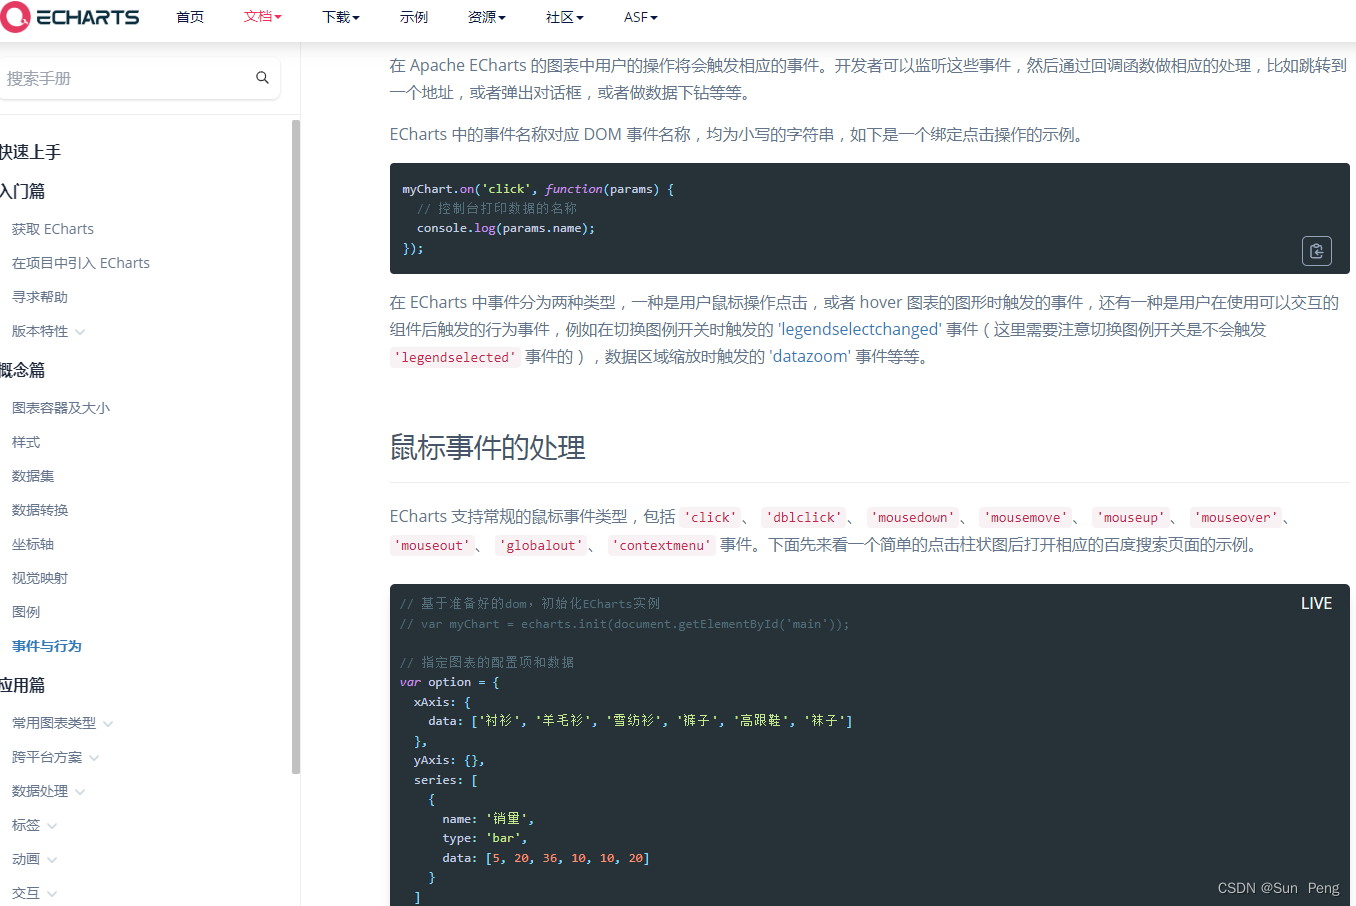Viewport: 1356px width, 906px height.
Task: Open the 下载 dropdown menu
Action: click(341, 17)
